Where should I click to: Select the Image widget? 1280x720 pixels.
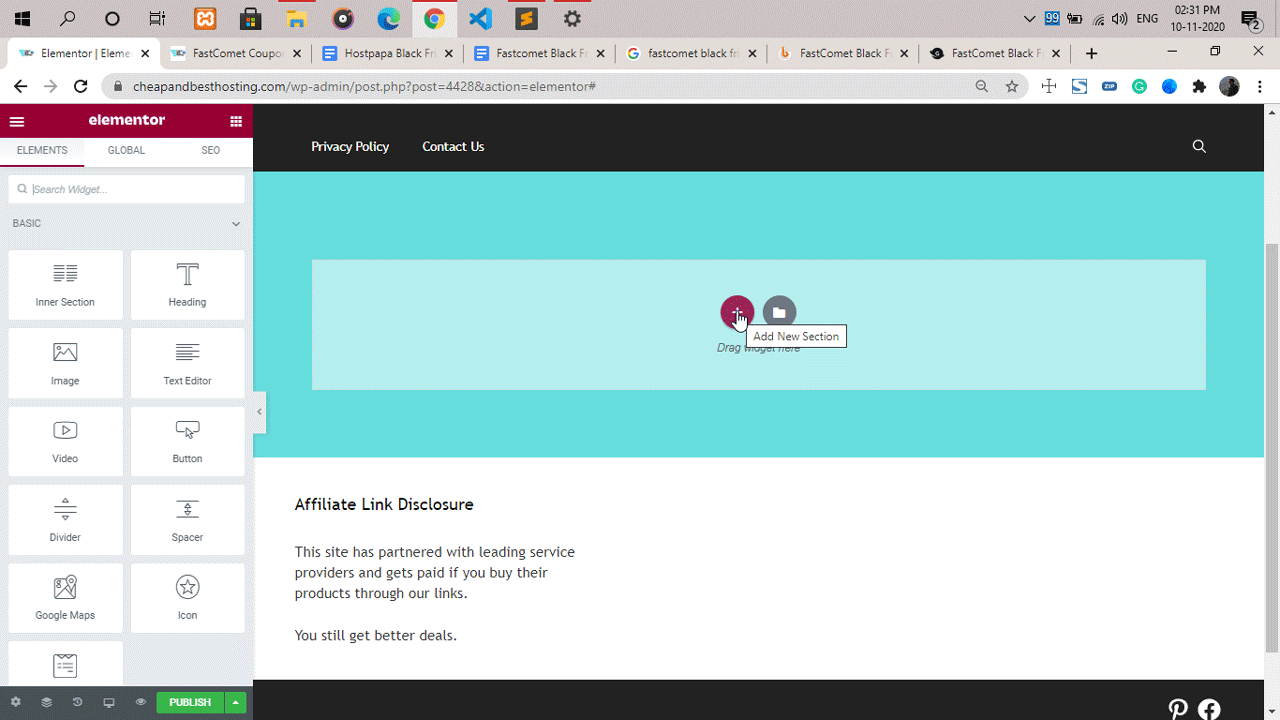[x=65, y=362]
